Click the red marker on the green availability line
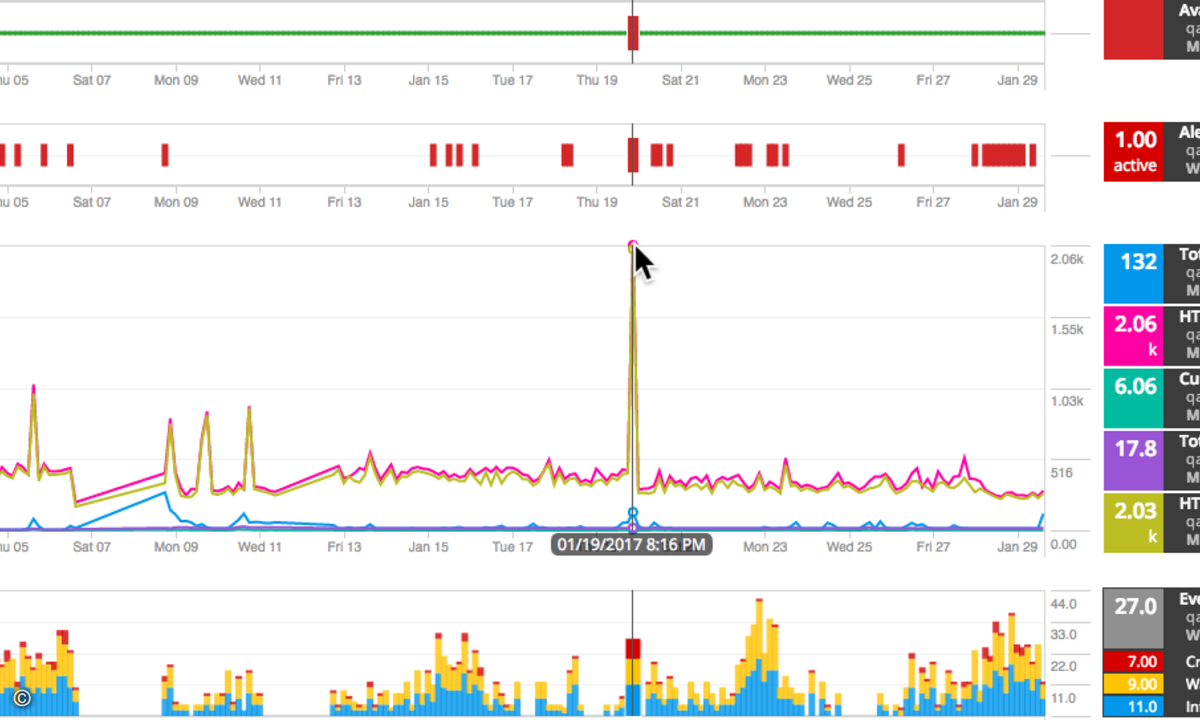This screenshot has width=1200, height=720. (633, 33)
